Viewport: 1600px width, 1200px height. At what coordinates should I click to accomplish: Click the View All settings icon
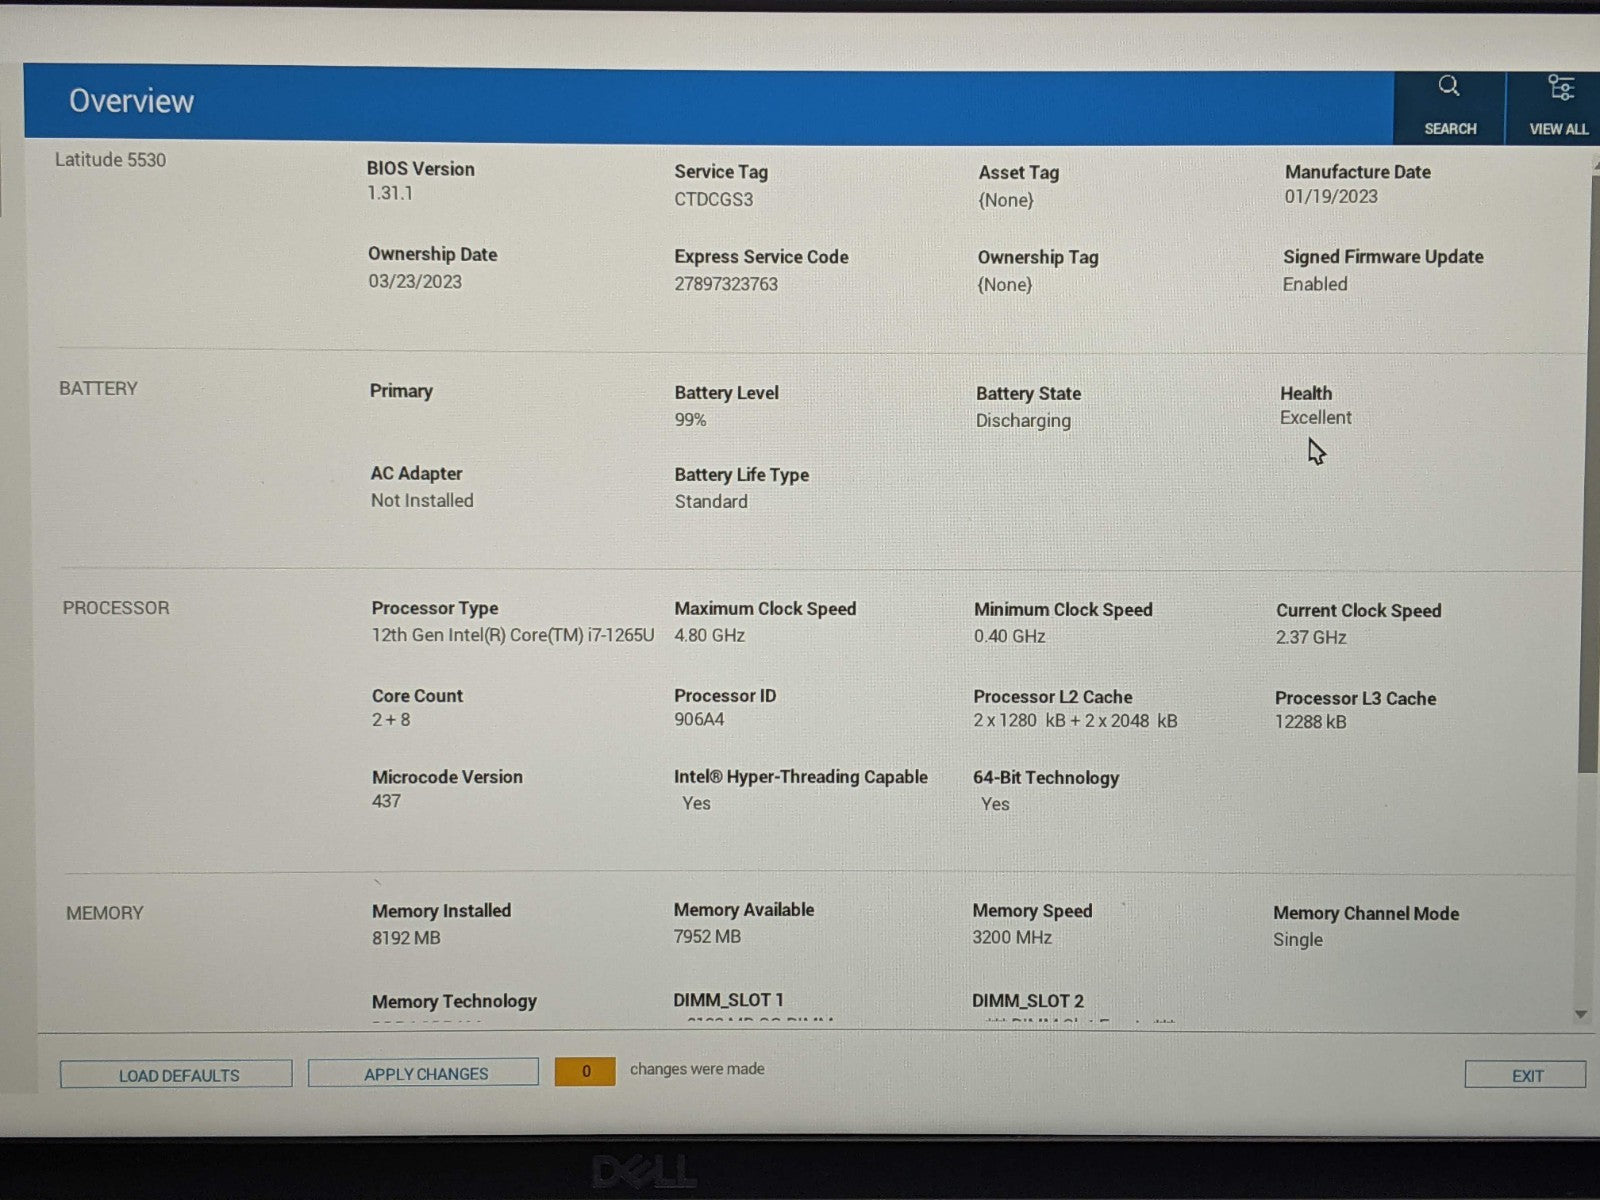(1559, 90)
